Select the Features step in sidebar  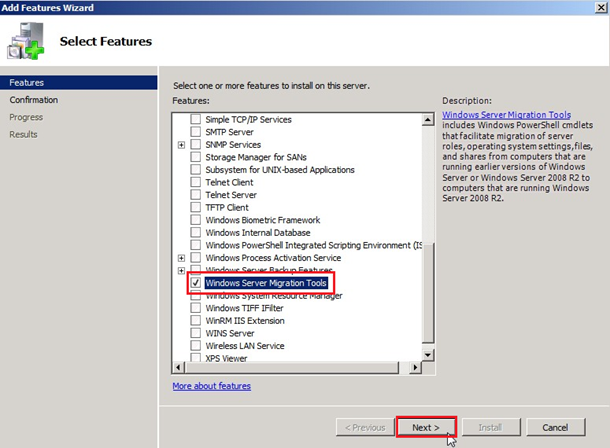79,82
